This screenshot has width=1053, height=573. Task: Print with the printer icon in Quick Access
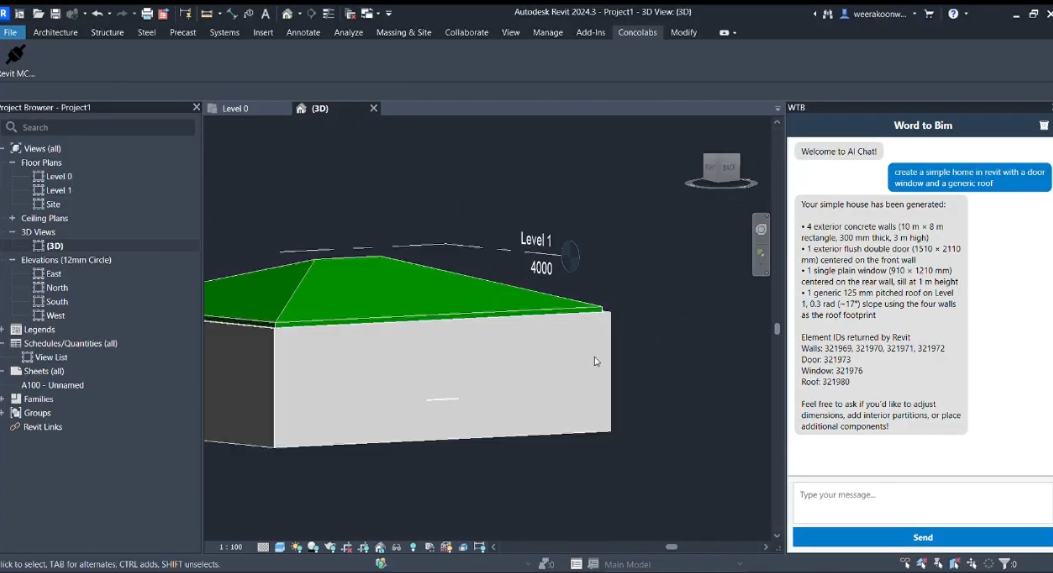pyautogui.click(x=146, y=13)
